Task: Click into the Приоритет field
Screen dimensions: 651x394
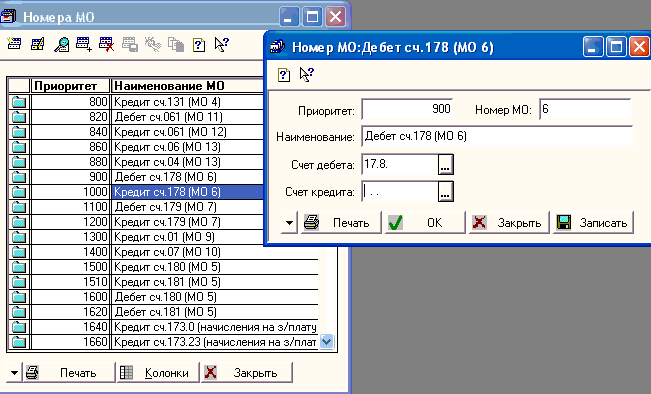Action: (x=407, y=109)
